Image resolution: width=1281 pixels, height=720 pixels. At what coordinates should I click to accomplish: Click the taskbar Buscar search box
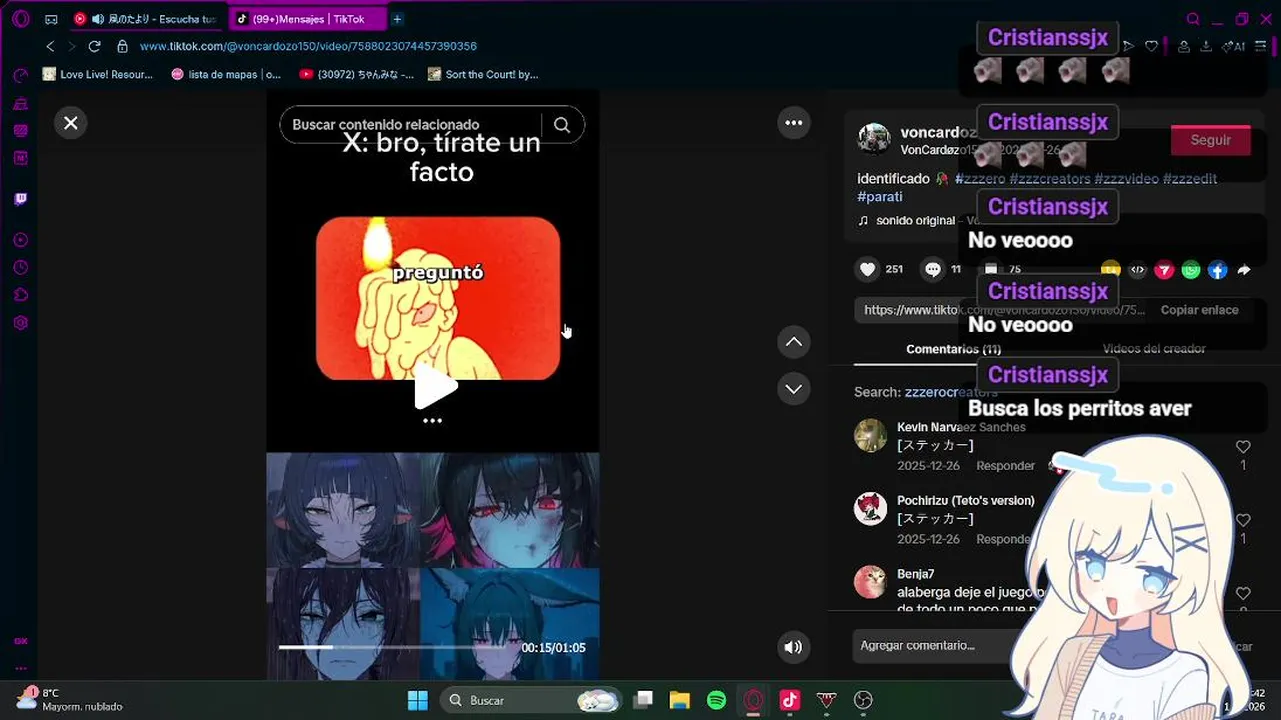(x=533, y=700)
